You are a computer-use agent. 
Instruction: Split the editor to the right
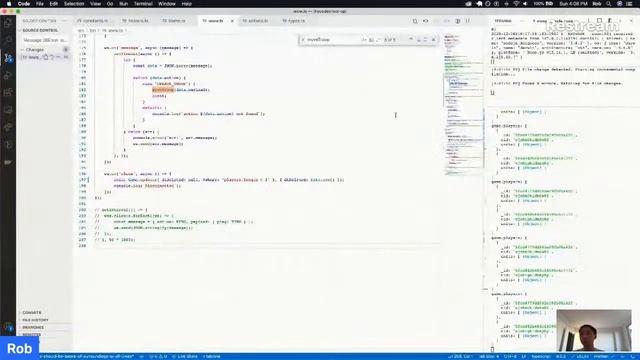[x=458, y=21]
